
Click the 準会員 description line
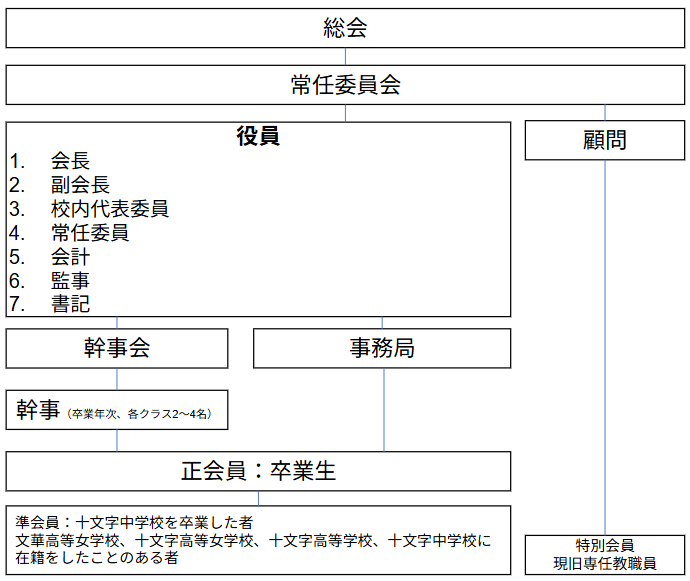pos(134,522)
